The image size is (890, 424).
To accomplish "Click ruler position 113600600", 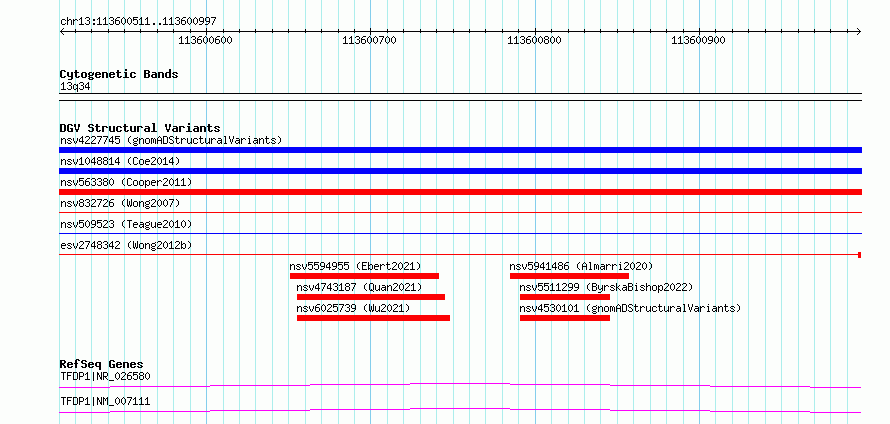I will tap(205, 40).
